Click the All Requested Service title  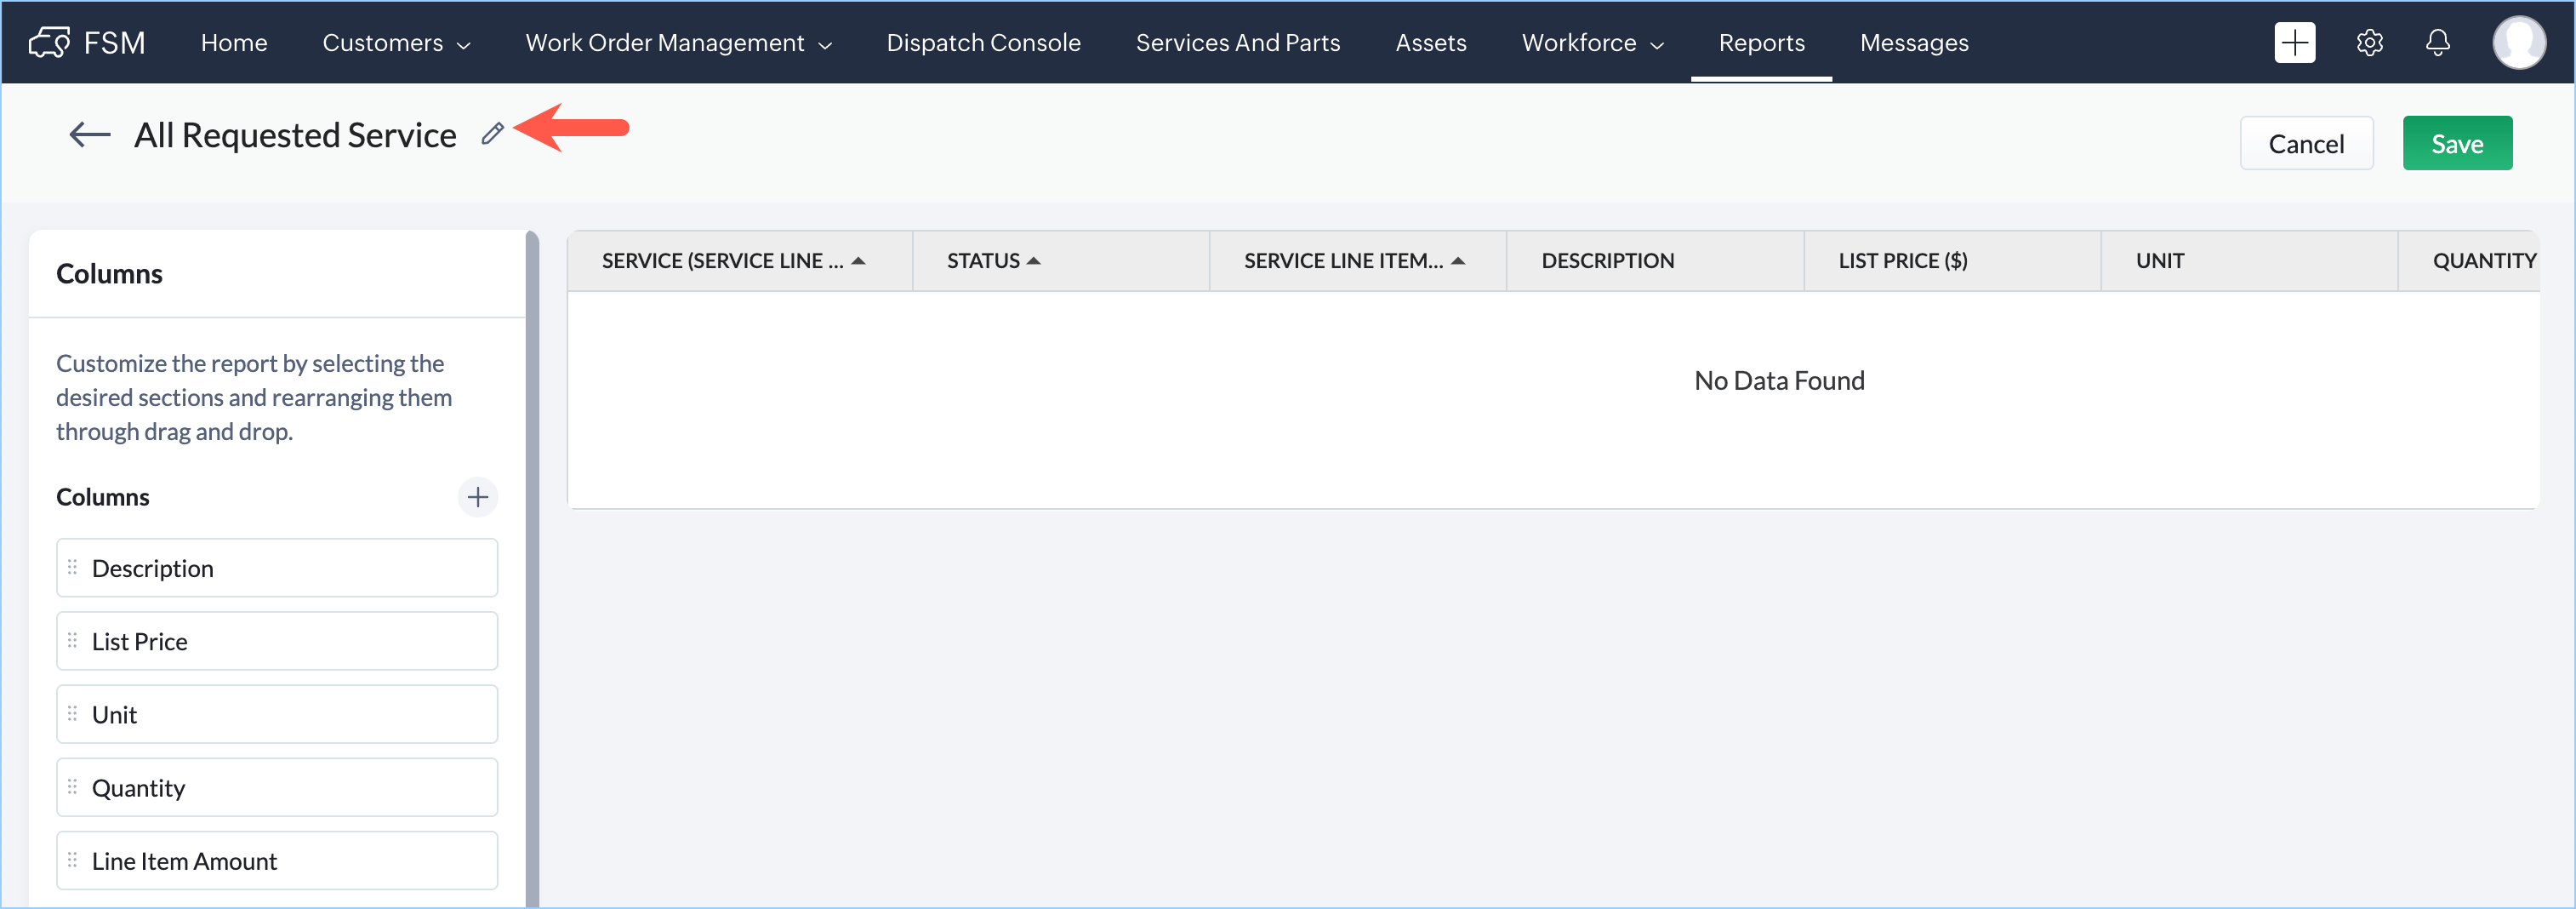point(295,135)
